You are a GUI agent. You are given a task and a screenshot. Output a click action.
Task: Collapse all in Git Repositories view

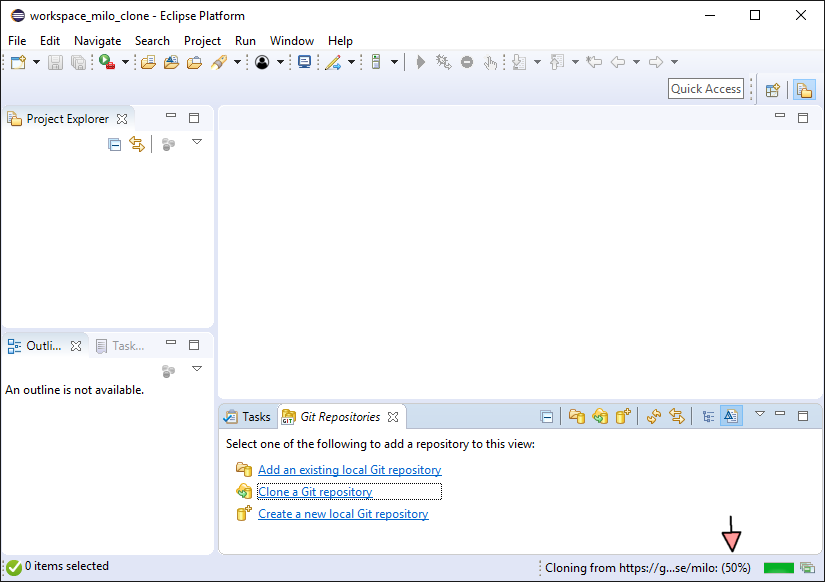547,417
